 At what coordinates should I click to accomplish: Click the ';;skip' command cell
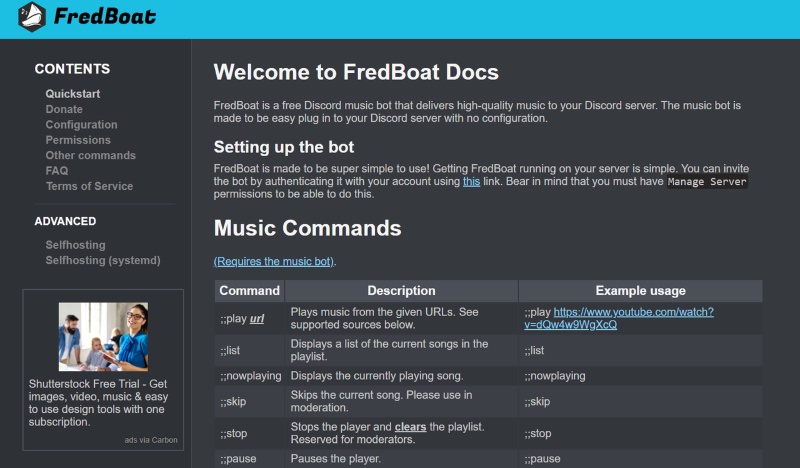249,401
